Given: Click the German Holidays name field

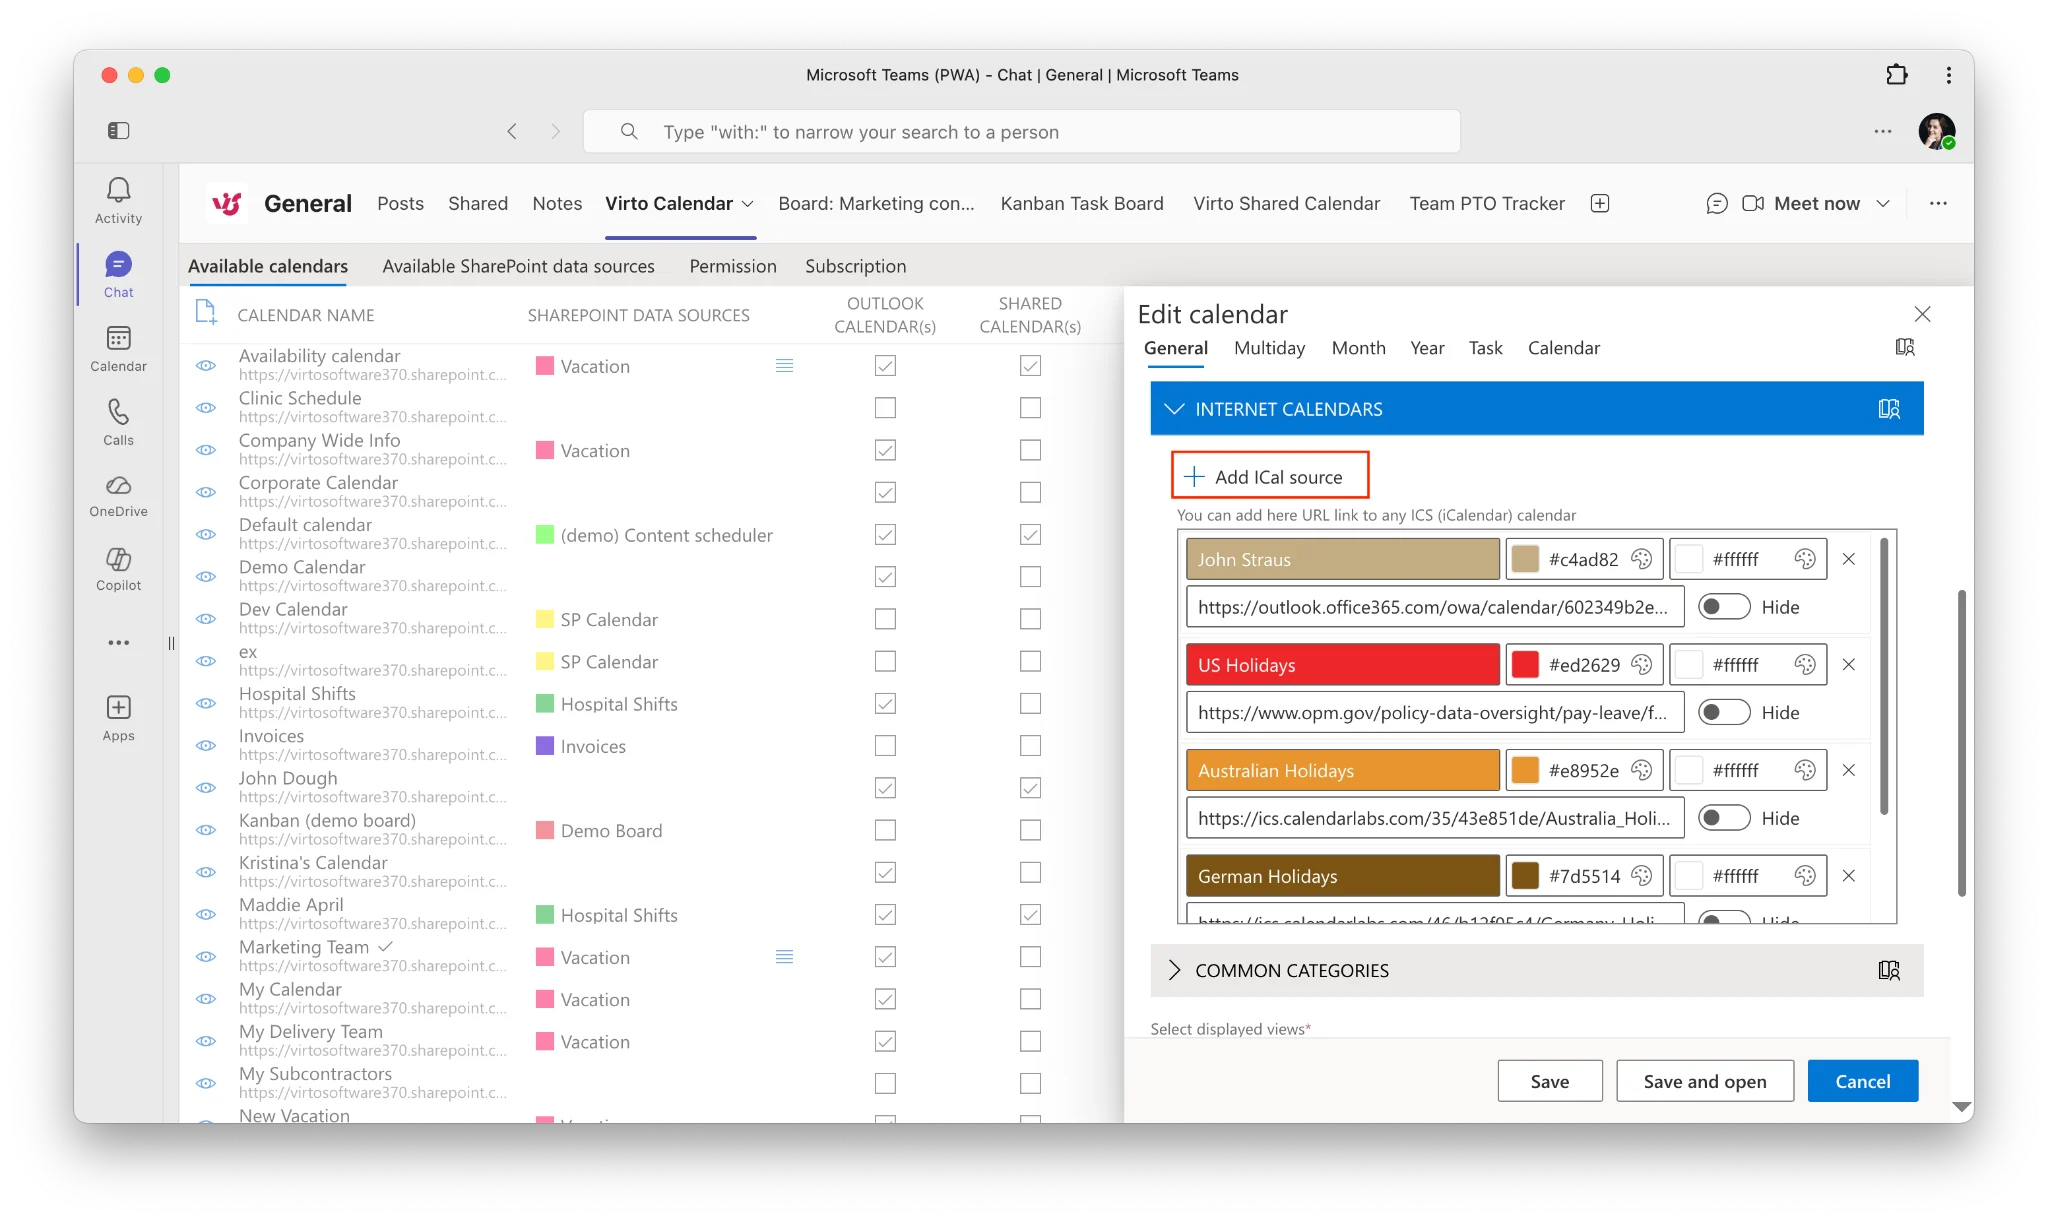Looking at the screenshot, I should pyautogui.click(x=1343, y=877).
